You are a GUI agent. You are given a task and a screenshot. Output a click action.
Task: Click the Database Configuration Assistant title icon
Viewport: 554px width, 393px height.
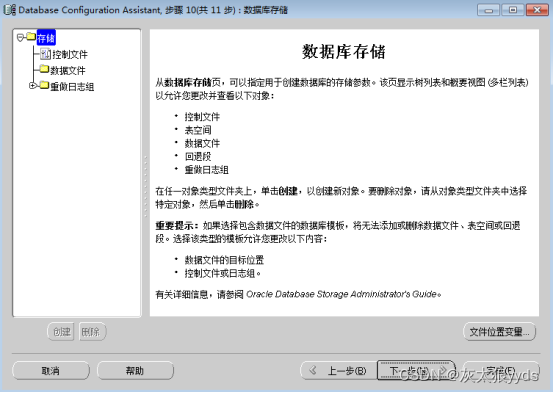(10, 10)
